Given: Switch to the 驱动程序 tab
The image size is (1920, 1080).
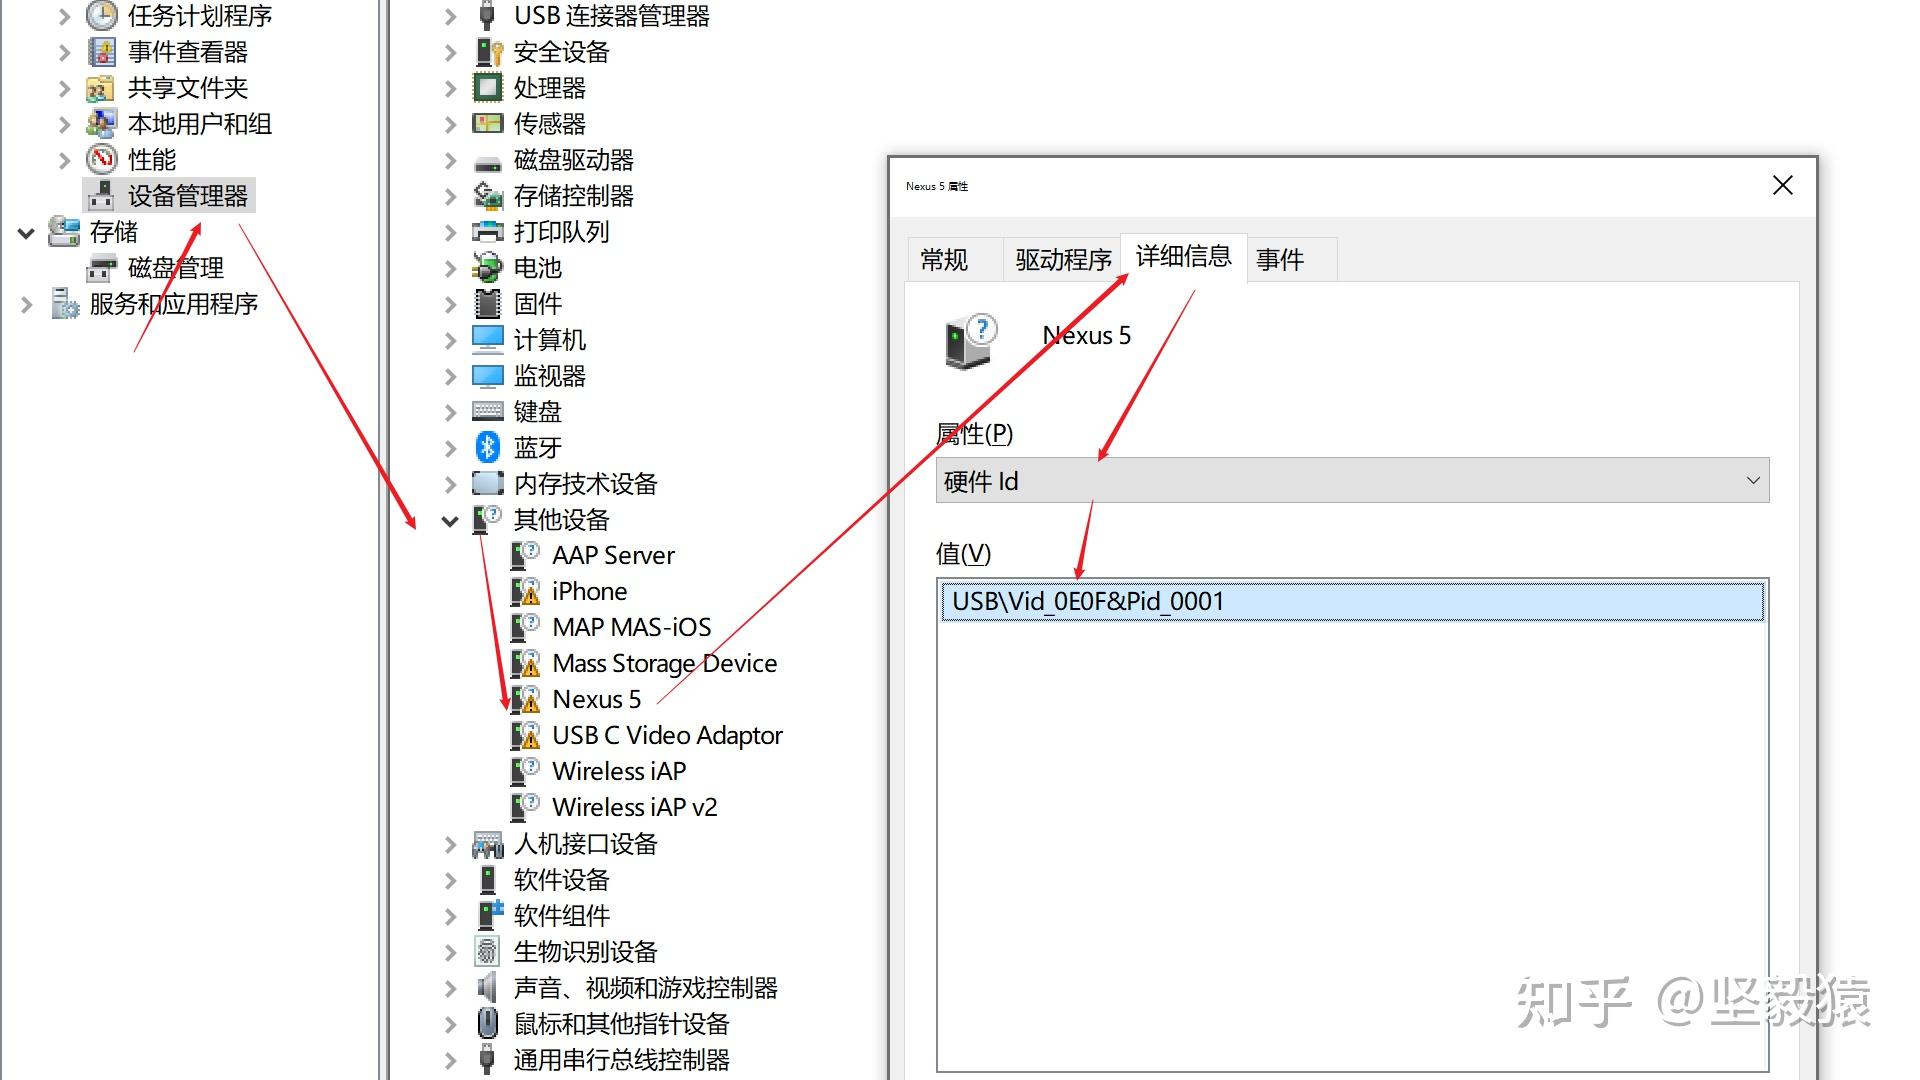Looking at the screenshot, I should 1062,260.
